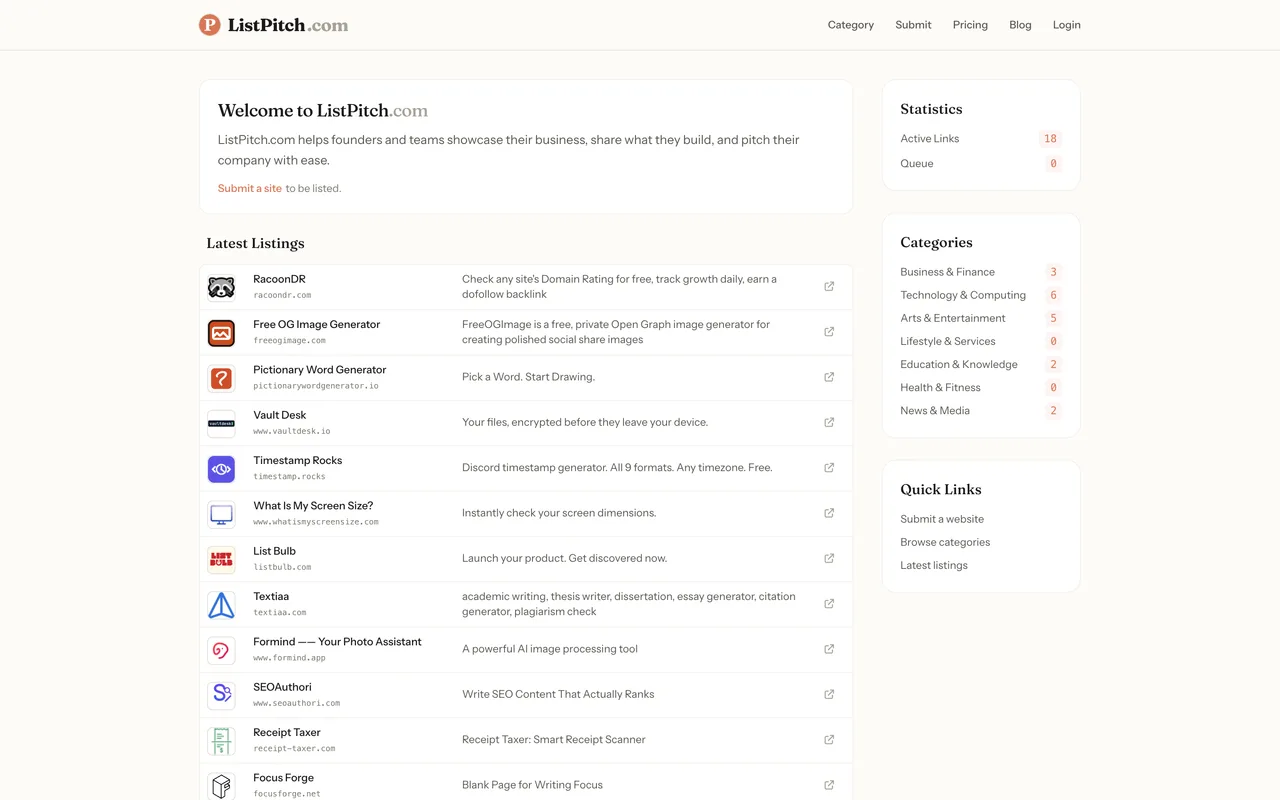Click List Bulb listing title
Image resolution: width=1280 pixels, height=800 pixels.
click(274, 551)
